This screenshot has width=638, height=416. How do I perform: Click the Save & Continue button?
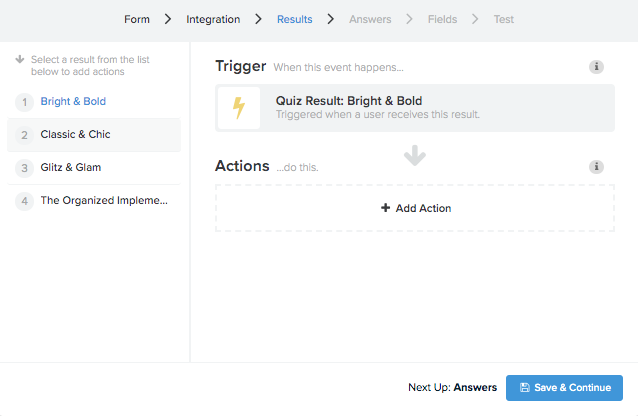[564, 388]
